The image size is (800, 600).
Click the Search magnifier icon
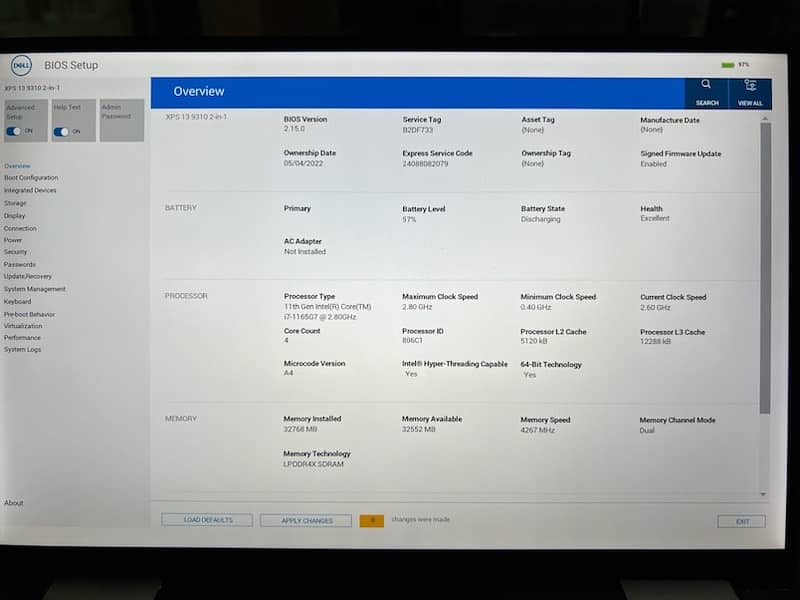click(706, 86)
